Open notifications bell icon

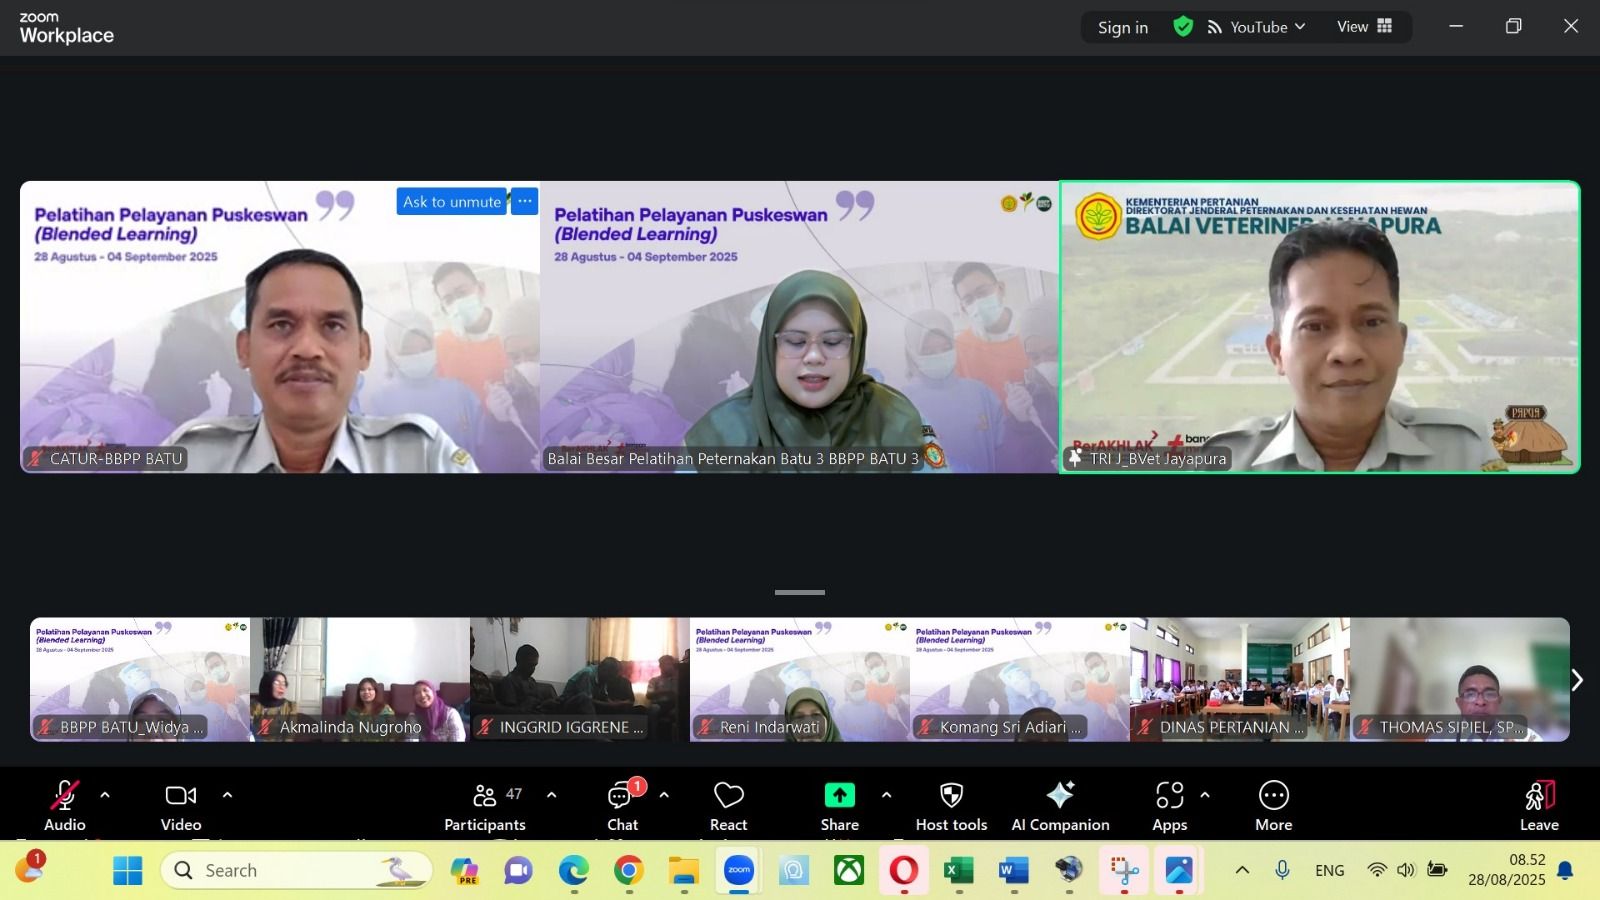tap(1566, 870)
